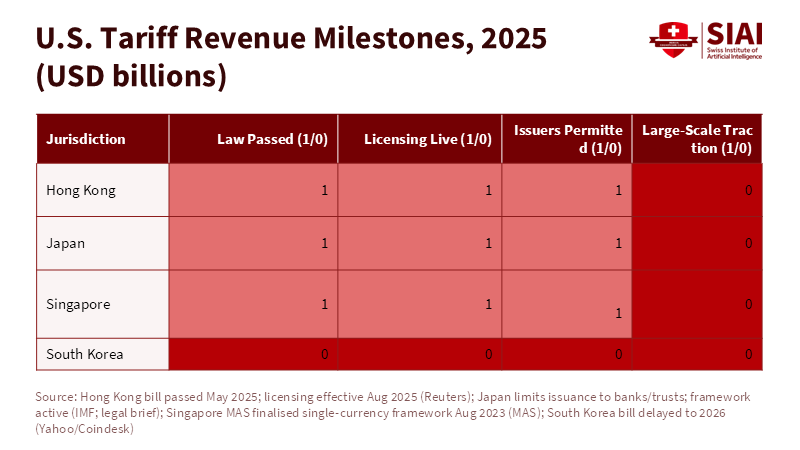The height and width of the screenshot is (450, 800).
Task: Click Hong Kong's Law Passed cell
Action: coord(254,190)
